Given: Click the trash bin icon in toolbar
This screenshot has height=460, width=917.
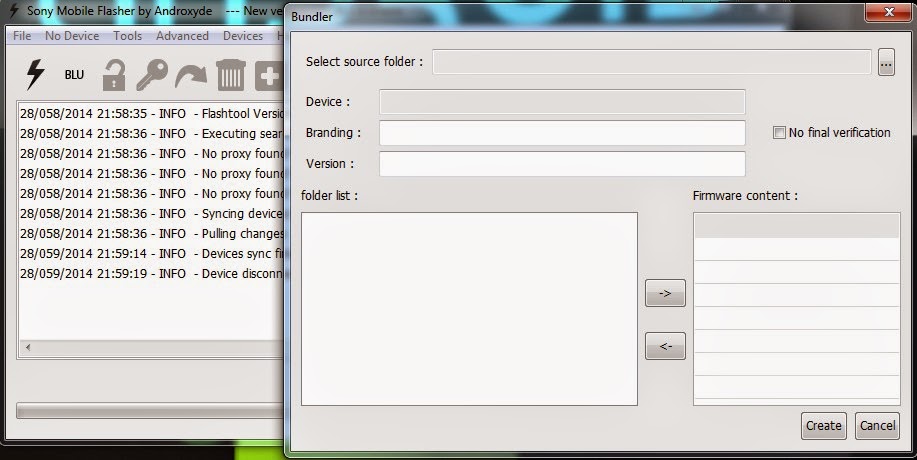Looking at the screenshot, I should [230, 75].
